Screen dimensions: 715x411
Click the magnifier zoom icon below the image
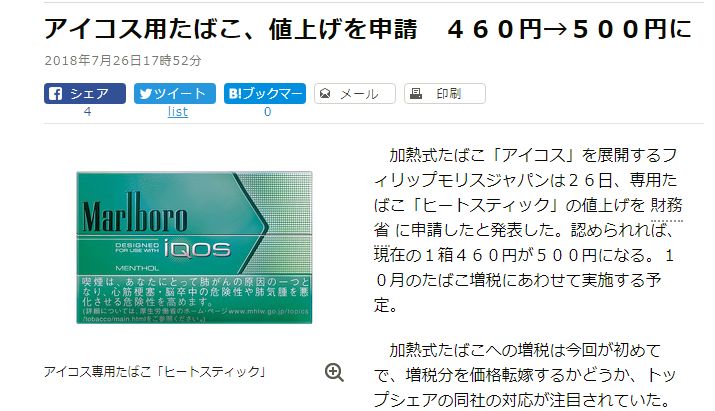coord(334,372)
